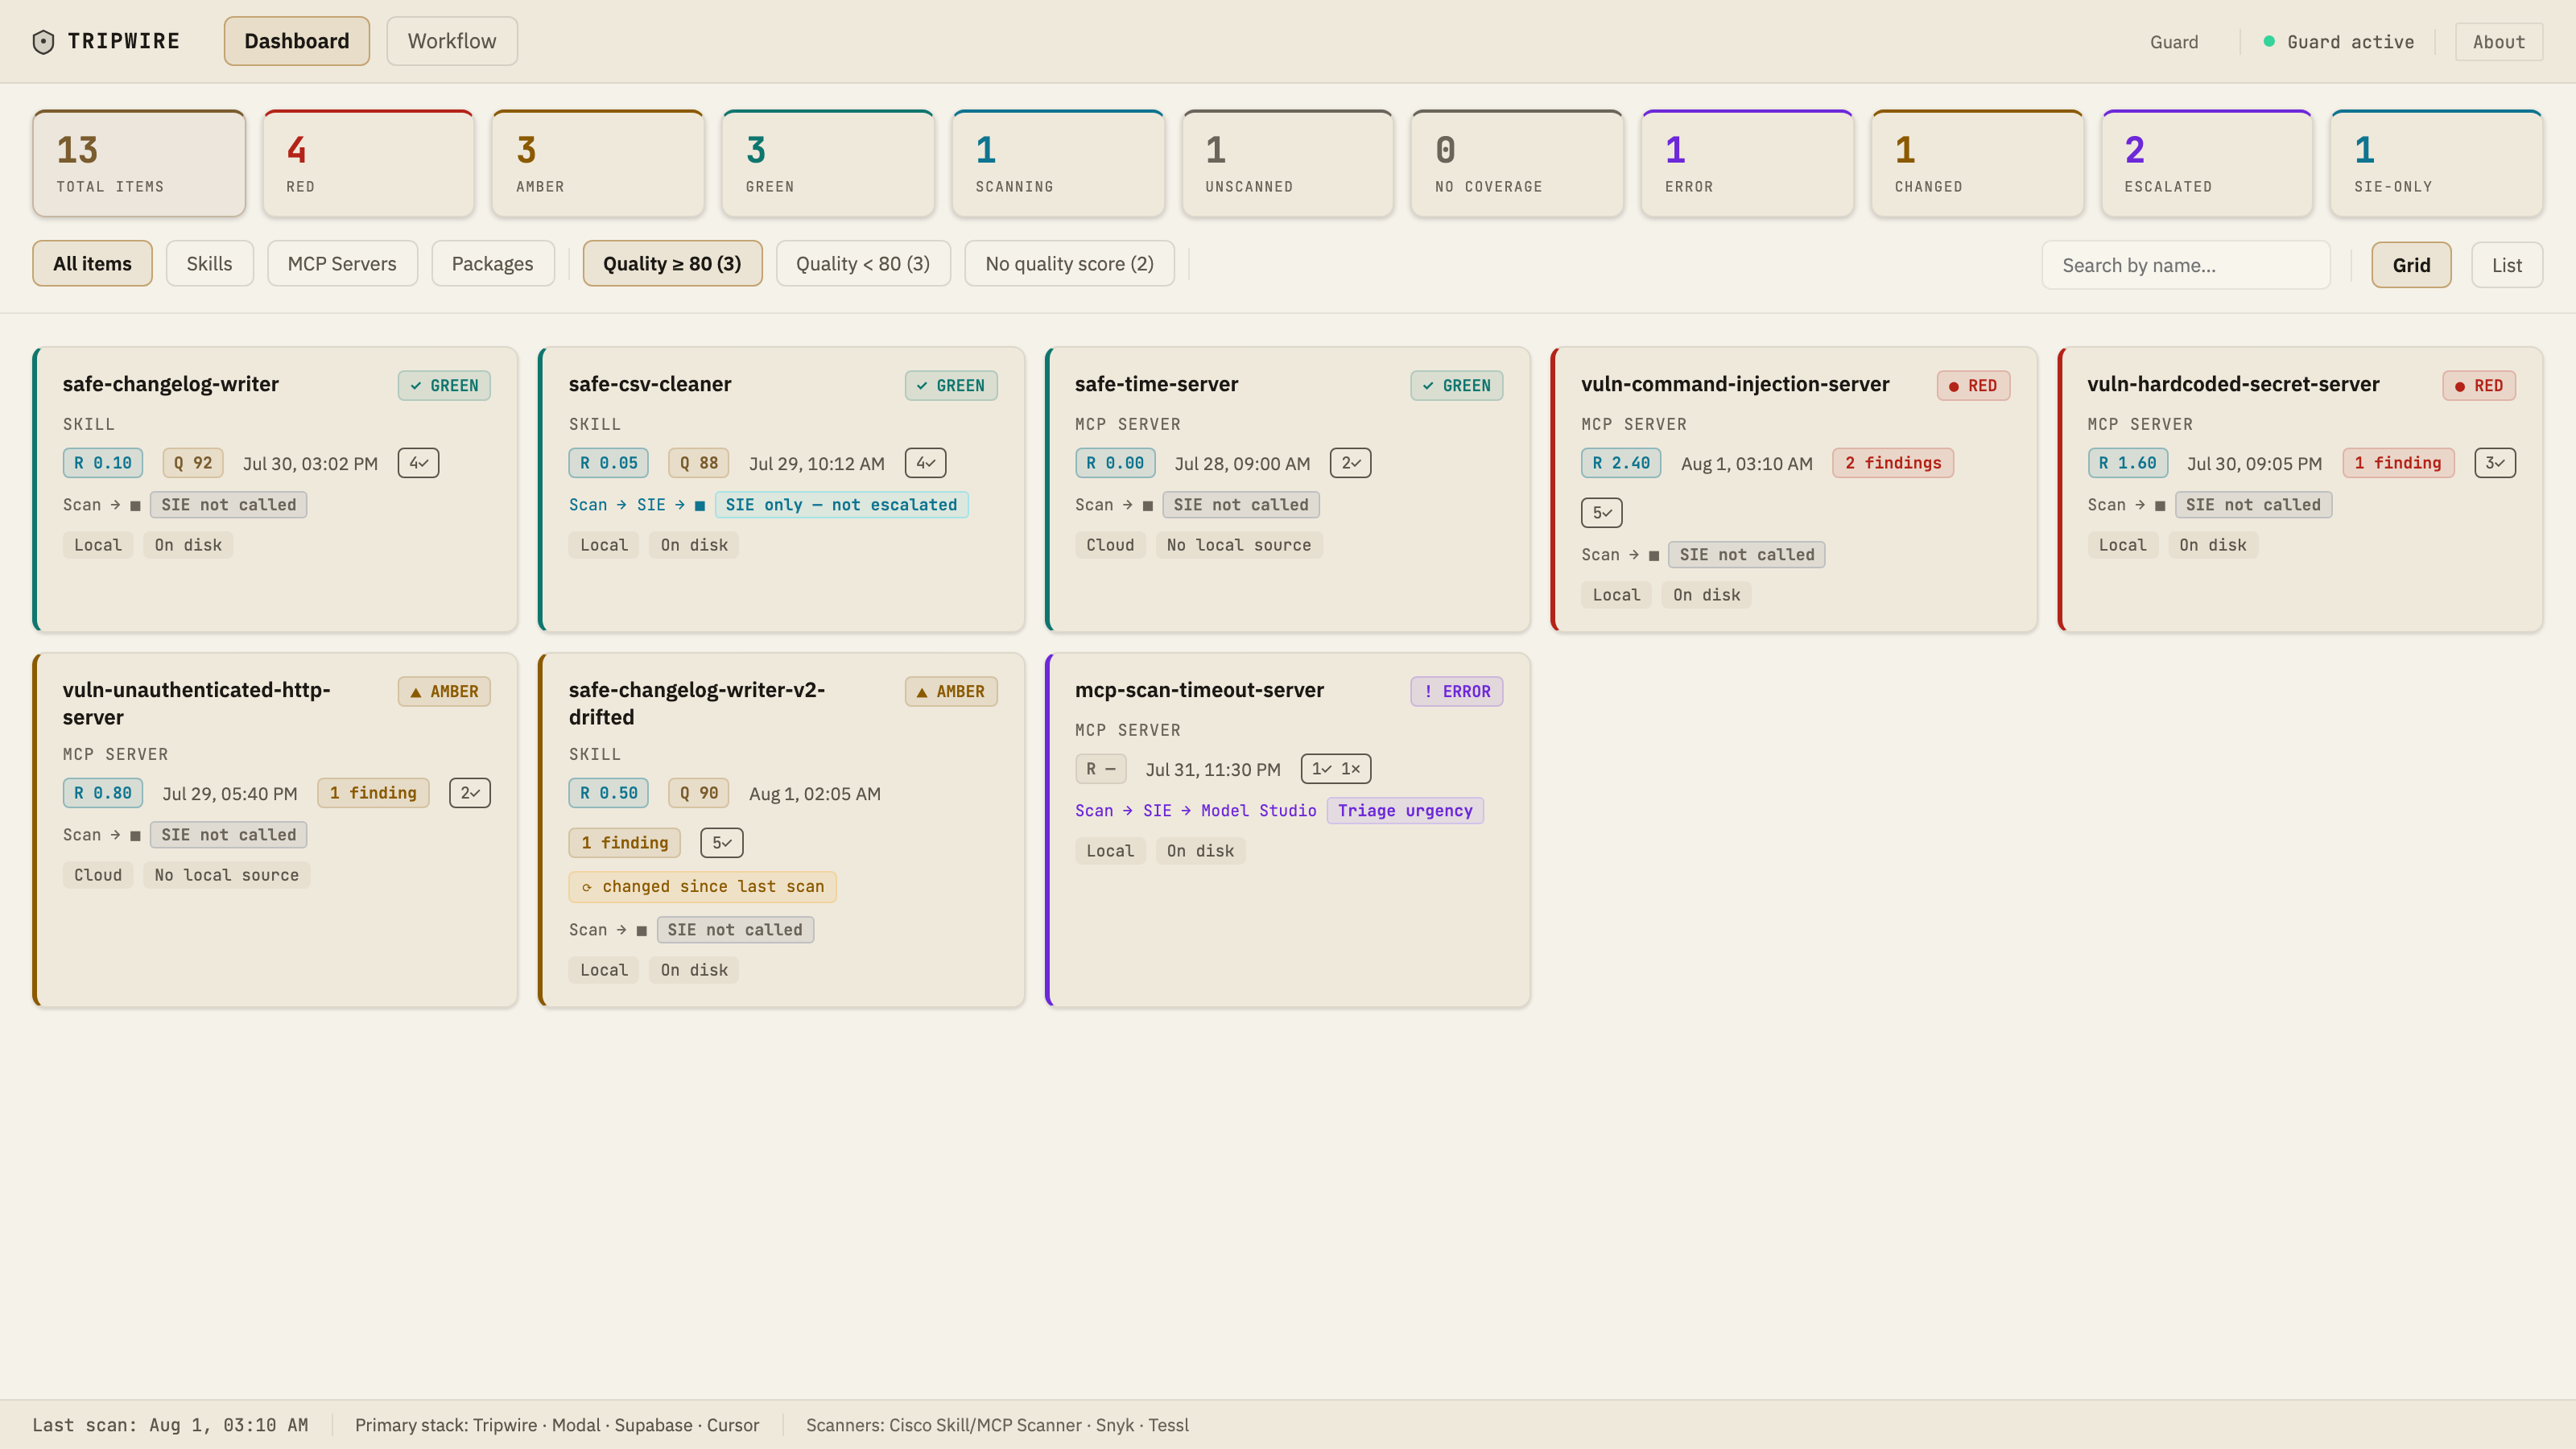This screenshot has width=2576, height=1449.
Task: Filter by the 4 Red stat card
Action: point(368,163)
